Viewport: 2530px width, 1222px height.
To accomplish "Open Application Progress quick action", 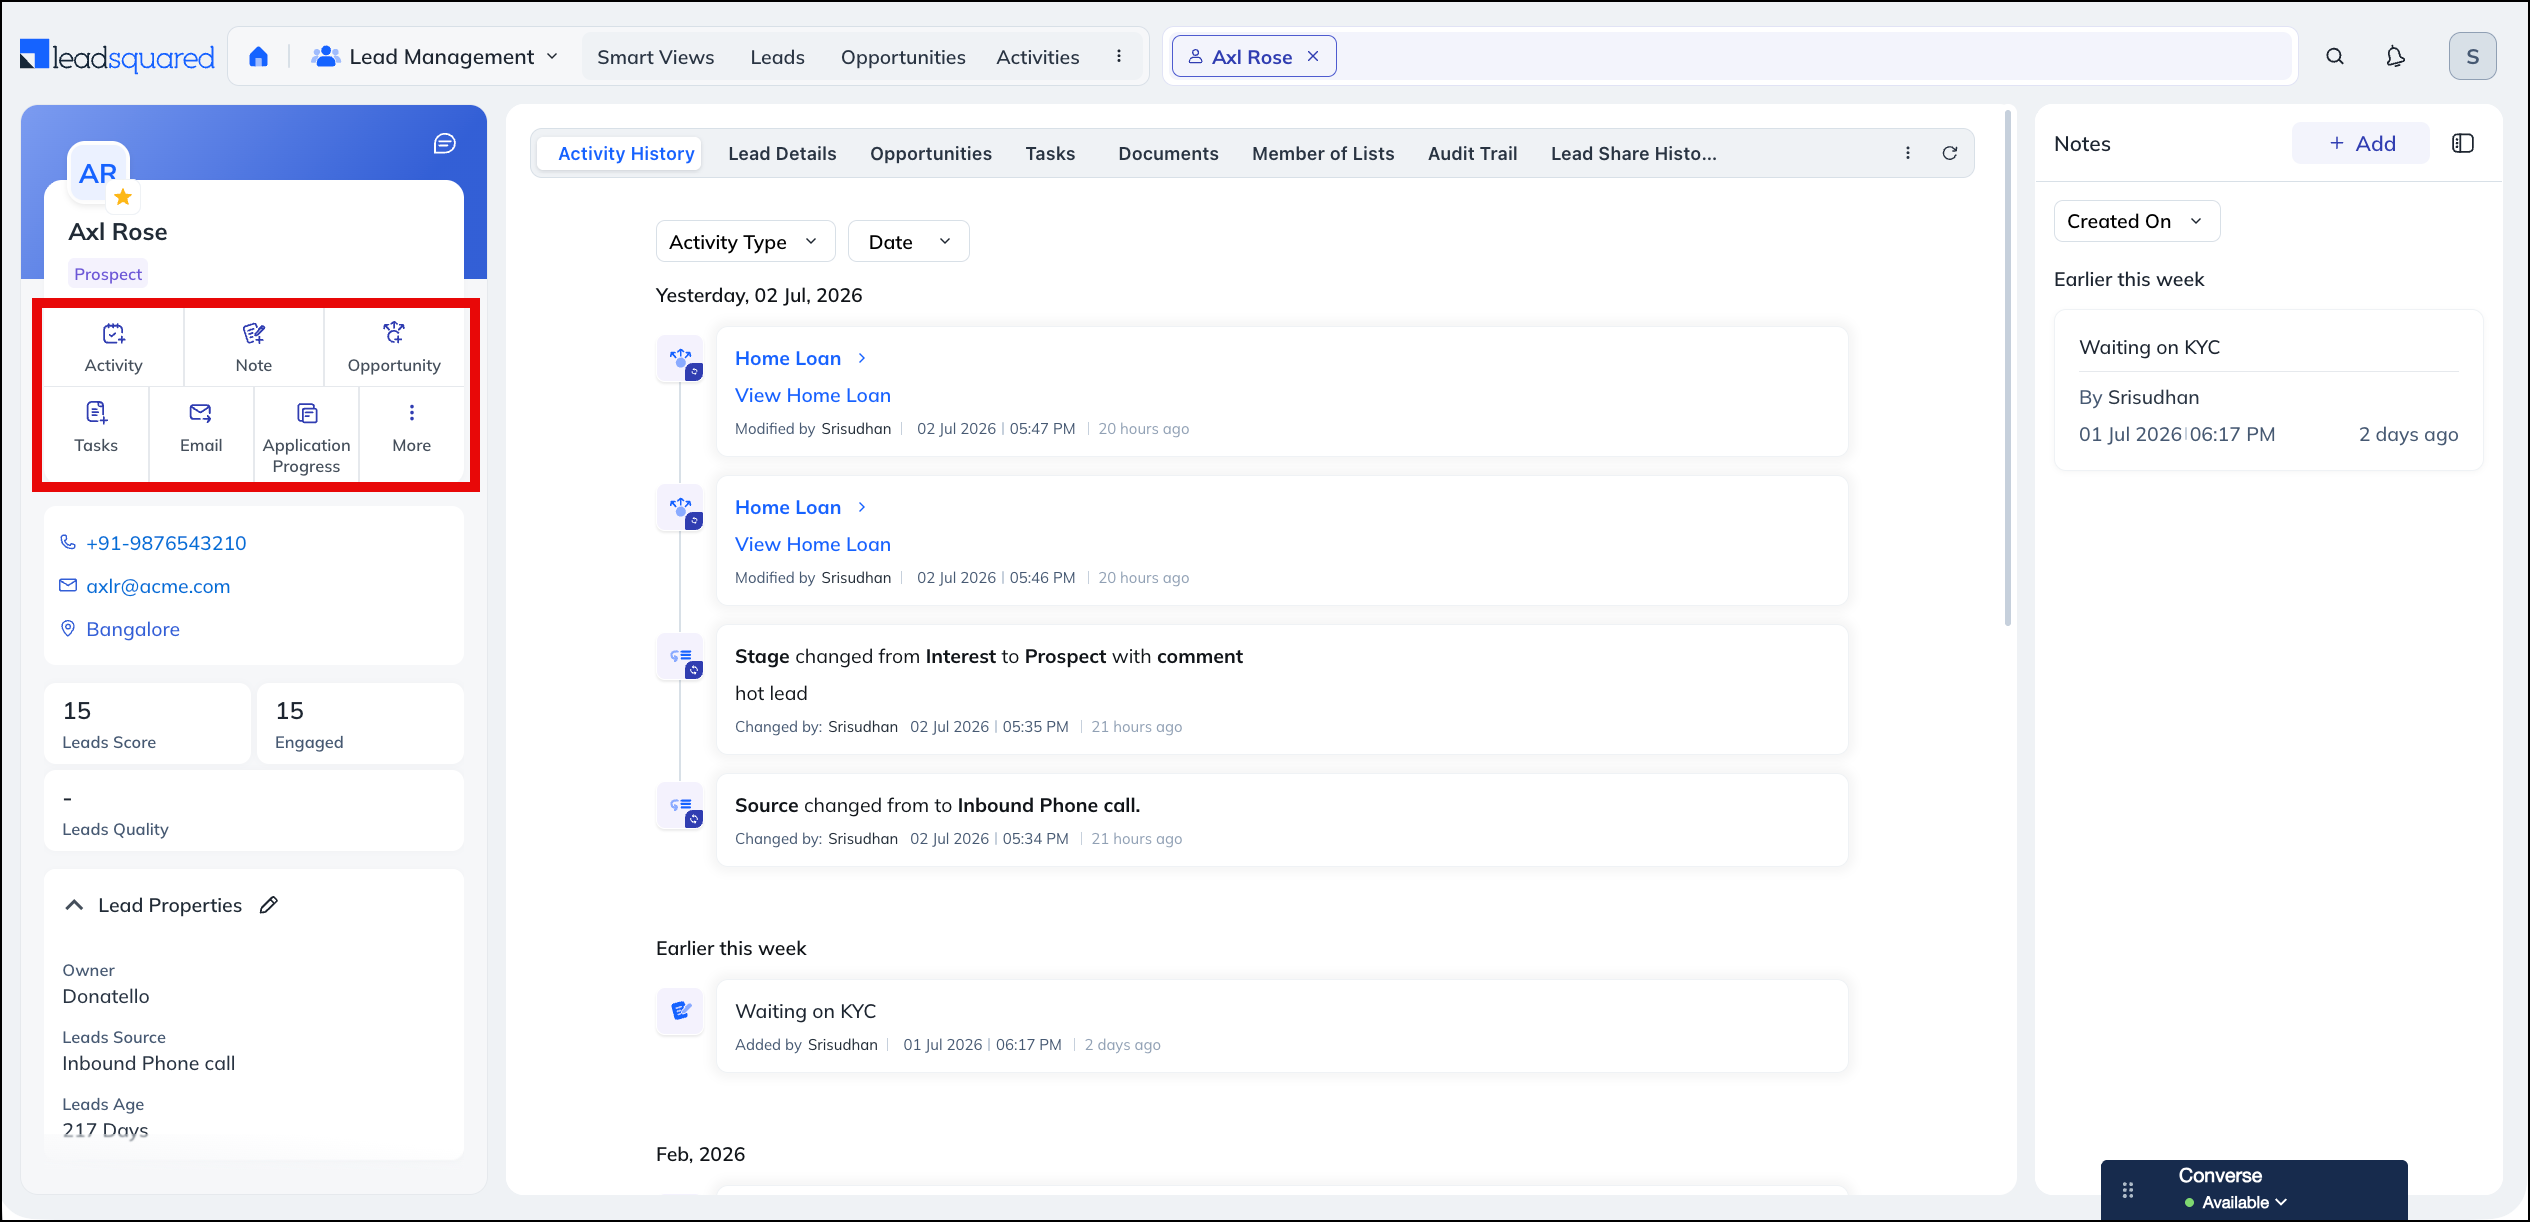I will click(x=307, y=438).
